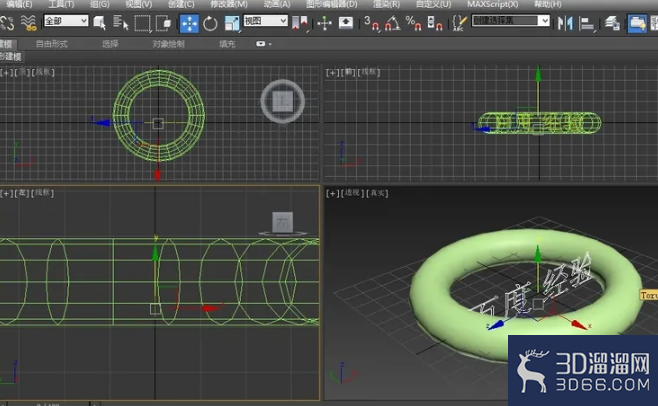
Task: Click the [前] view label
Action: point(348,72)
